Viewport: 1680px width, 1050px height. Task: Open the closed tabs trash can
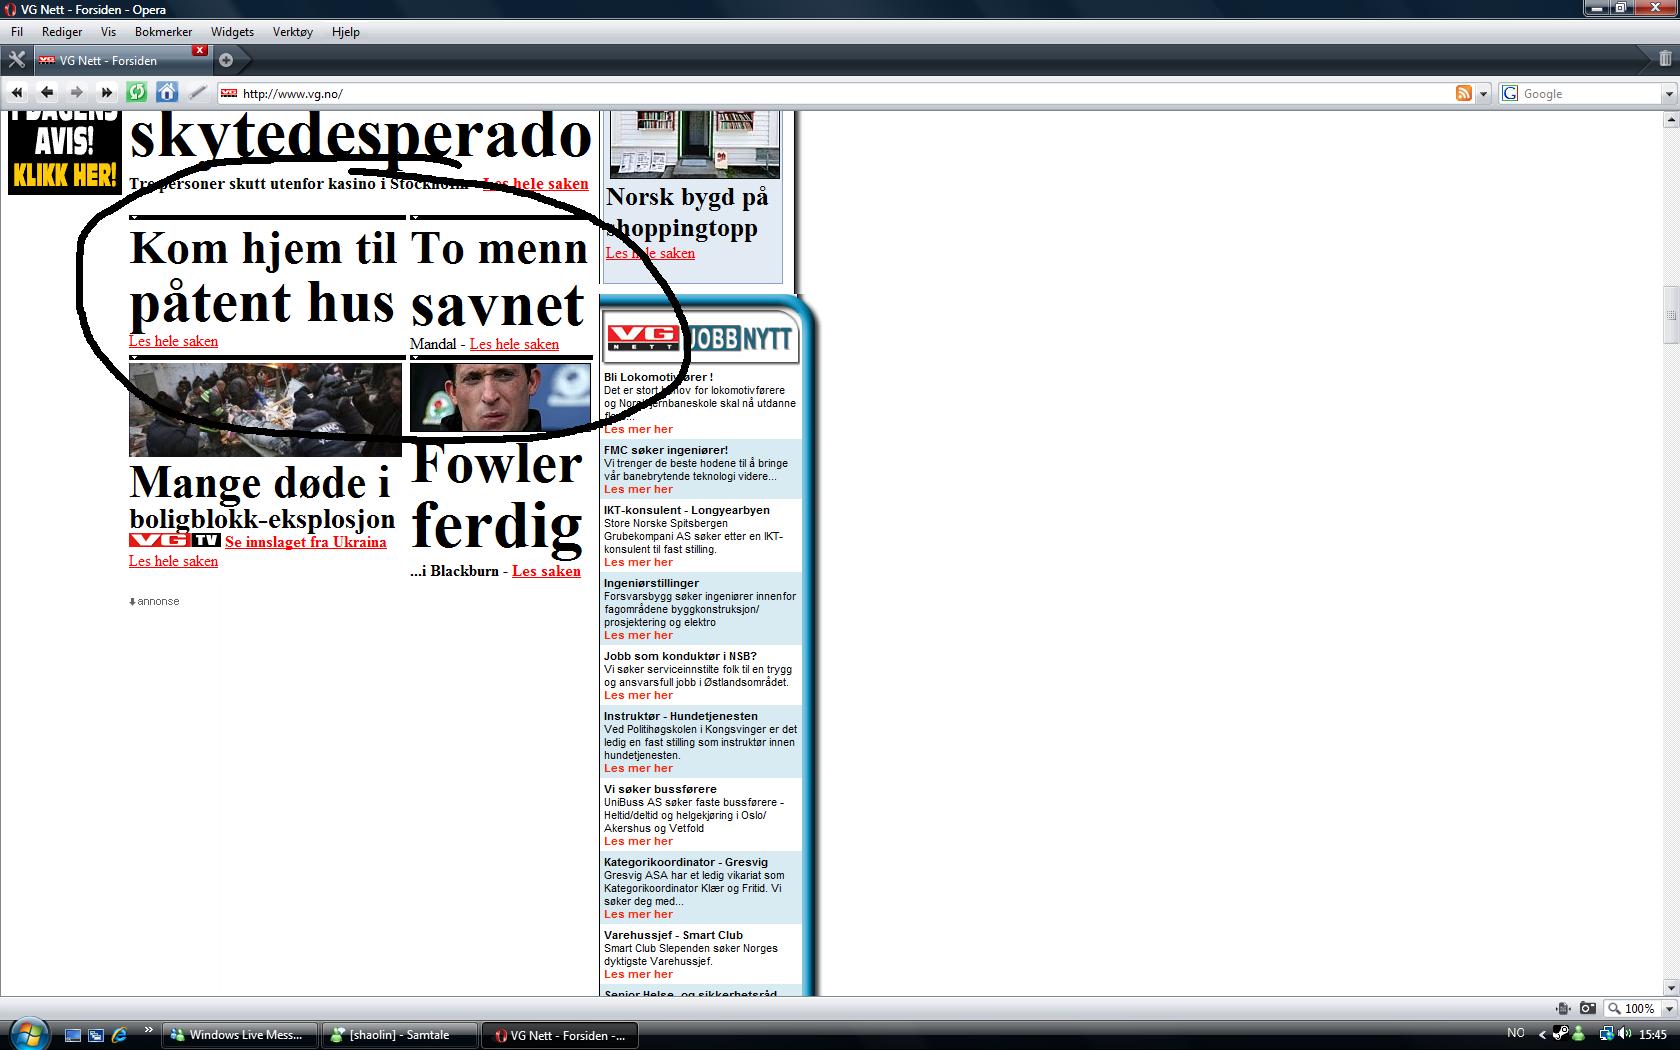1665,60
